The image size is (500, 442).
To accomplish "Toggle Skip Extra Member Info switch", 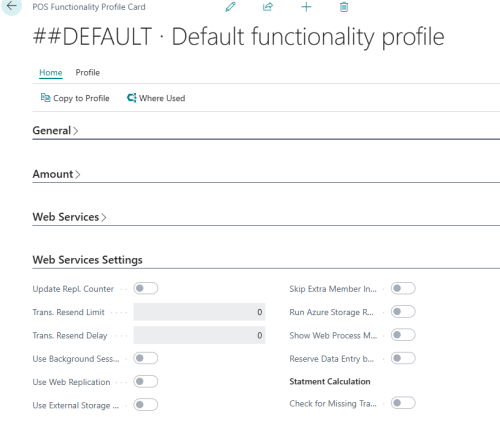I will pyautogui.click(x=403, y=288).
